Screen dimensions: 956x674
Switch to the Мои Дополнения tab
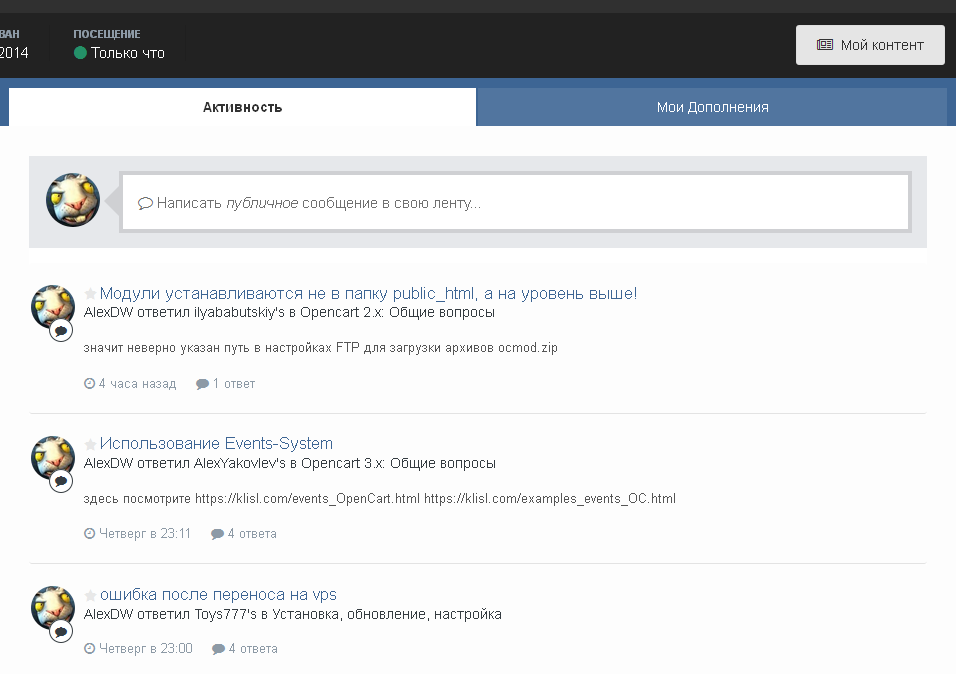pos(712,107)
